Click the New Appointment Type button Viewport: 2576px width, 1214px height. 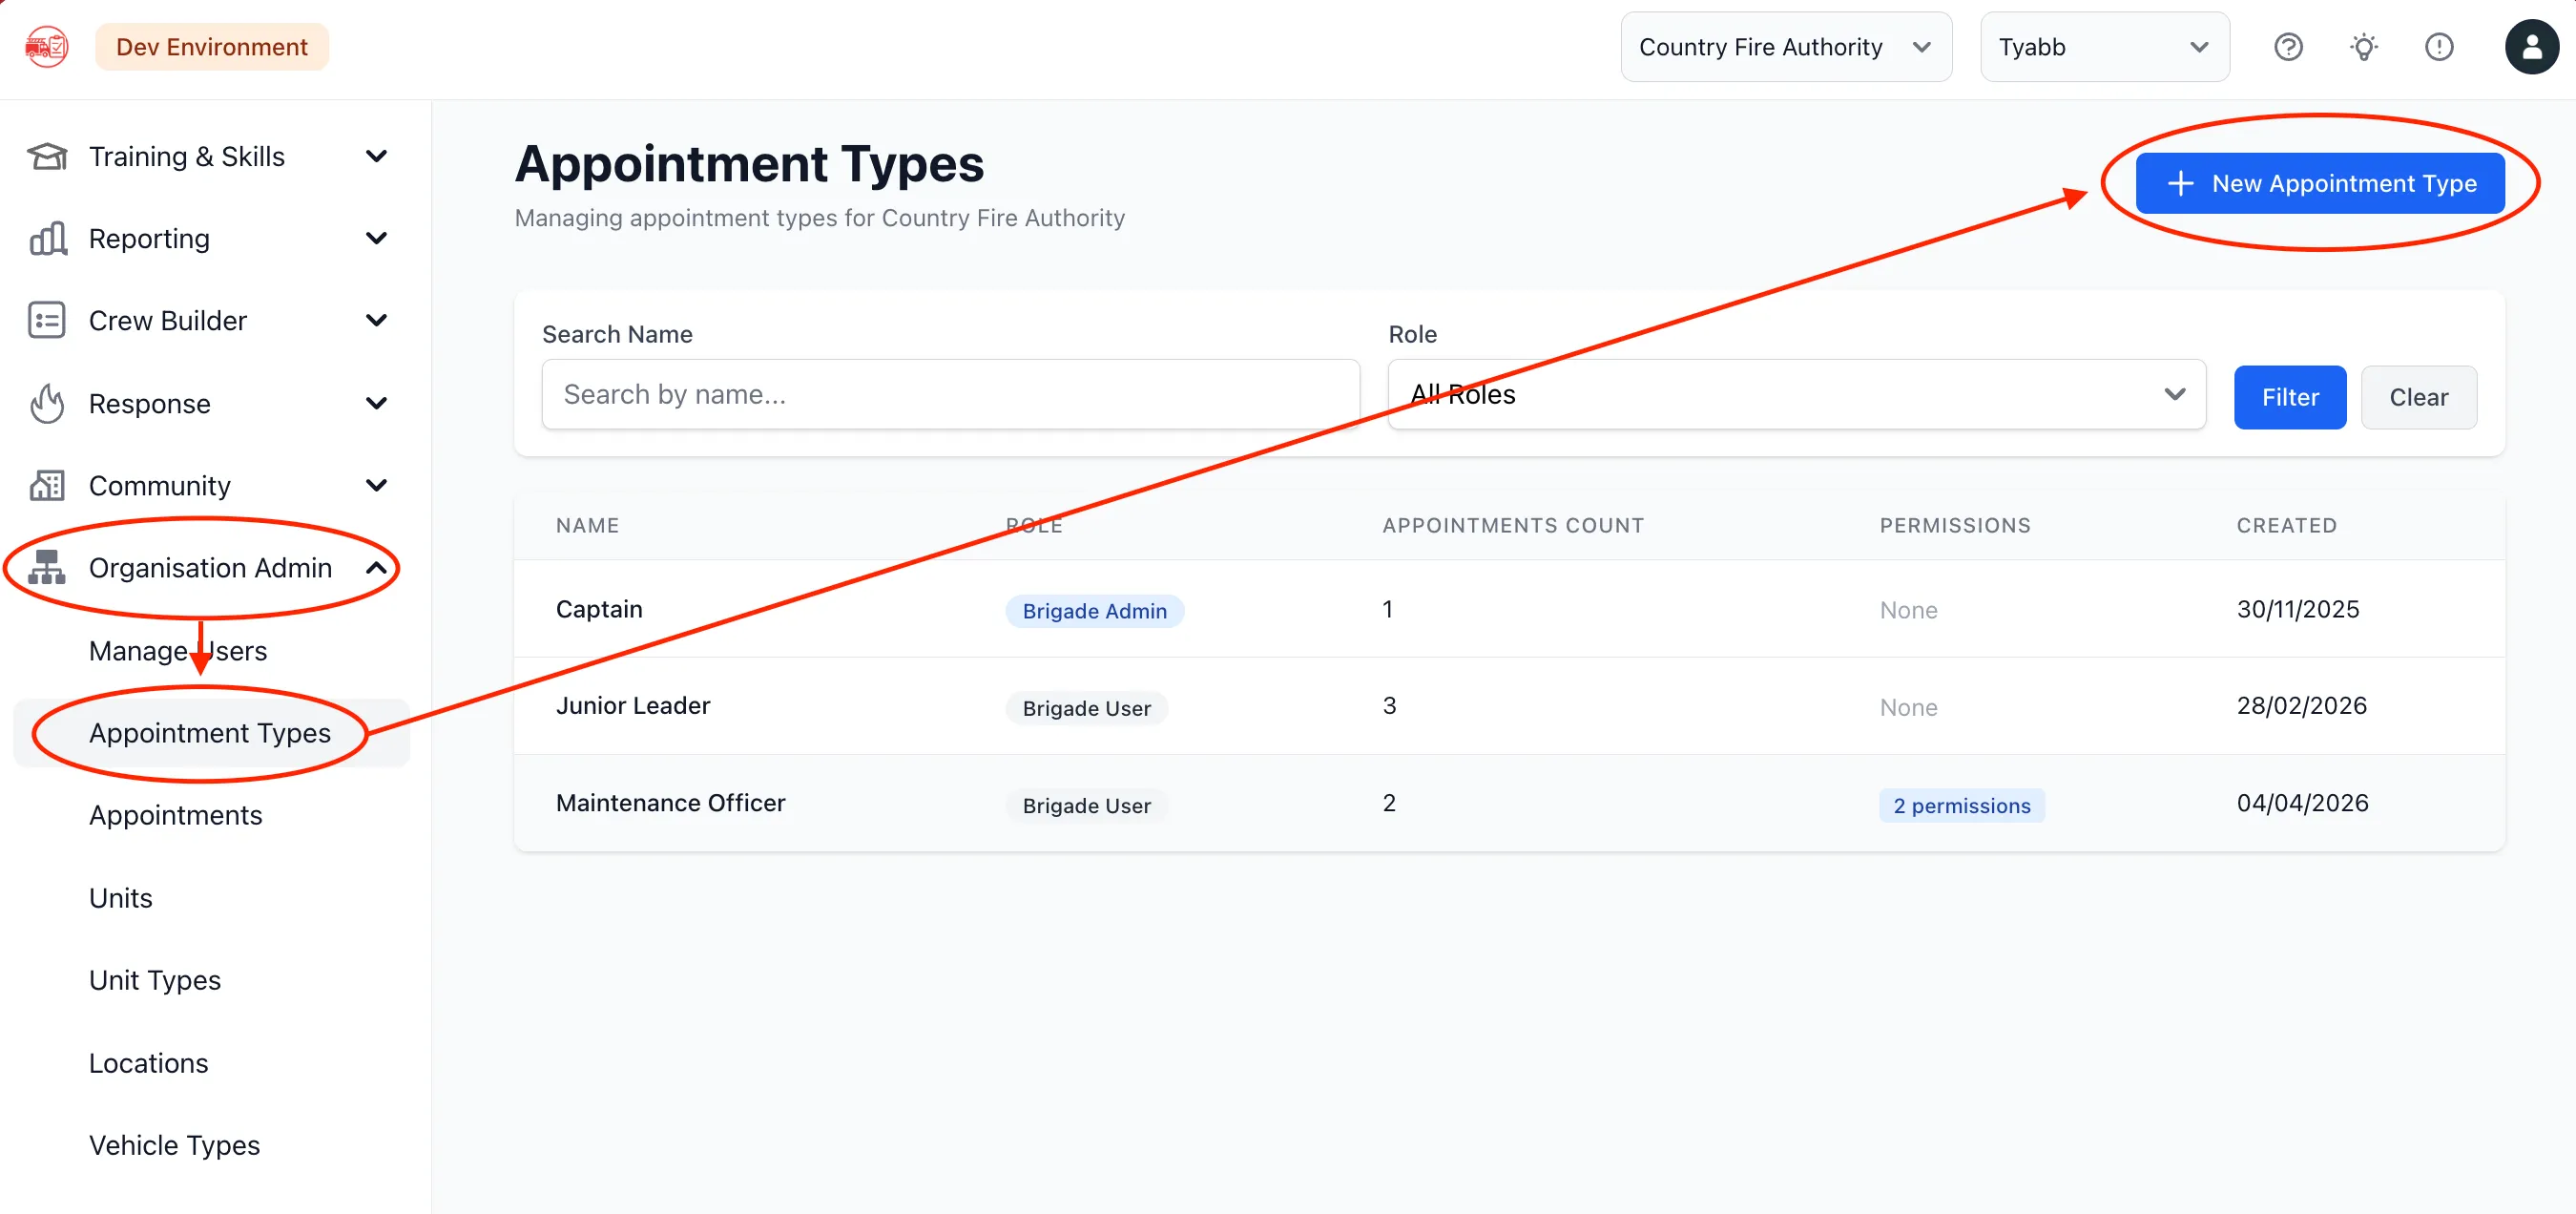point(2320,184)
